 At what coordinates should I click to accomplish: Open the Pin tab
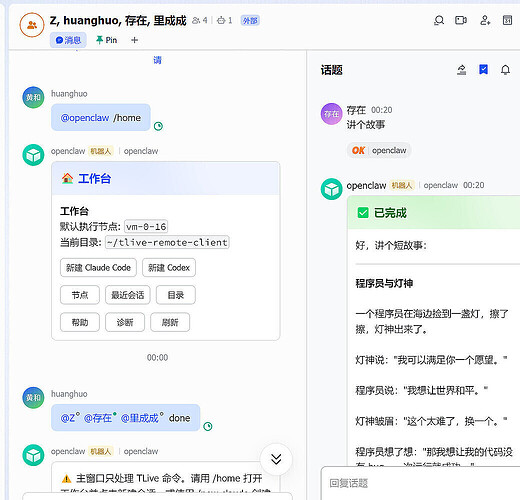106,40
